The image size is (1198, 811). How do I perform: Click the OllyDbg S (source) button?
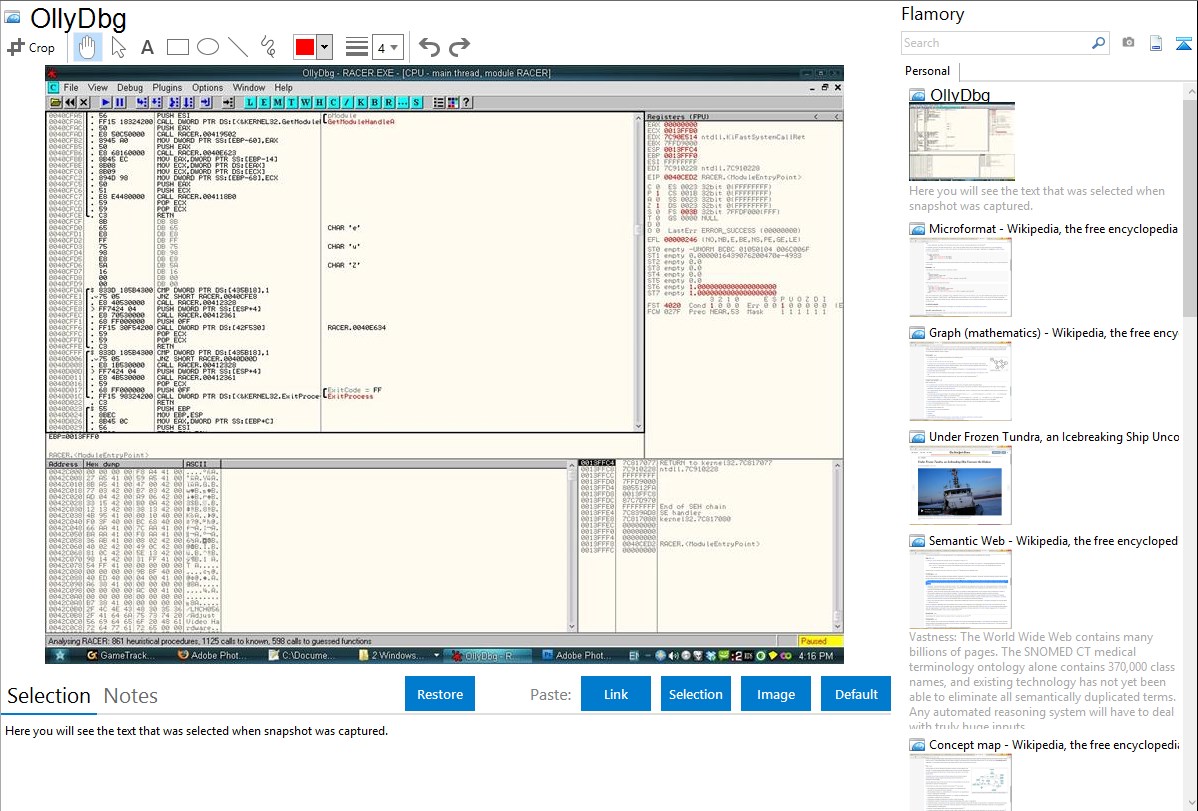[x=416, y=102]
